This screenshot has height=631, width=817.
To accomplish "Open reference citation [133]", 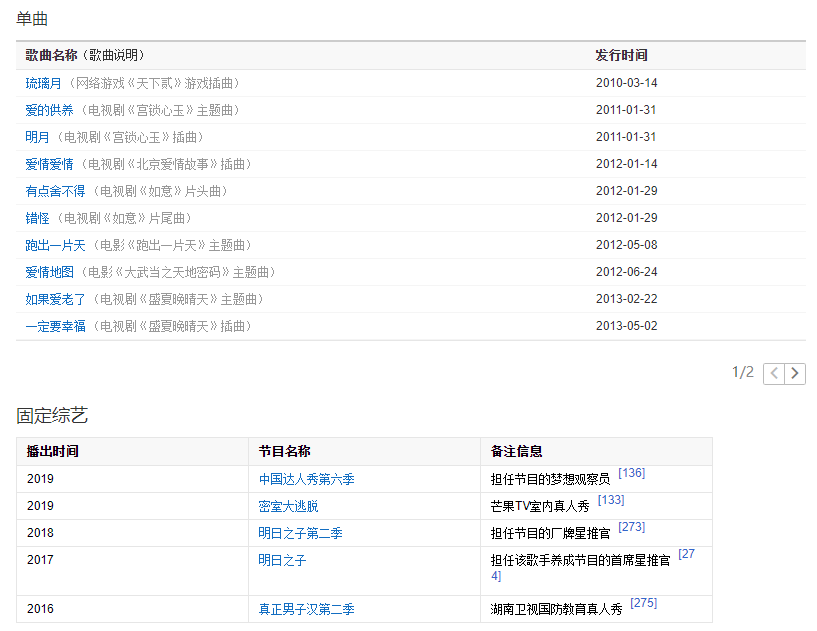I will (x=610, y=500).
